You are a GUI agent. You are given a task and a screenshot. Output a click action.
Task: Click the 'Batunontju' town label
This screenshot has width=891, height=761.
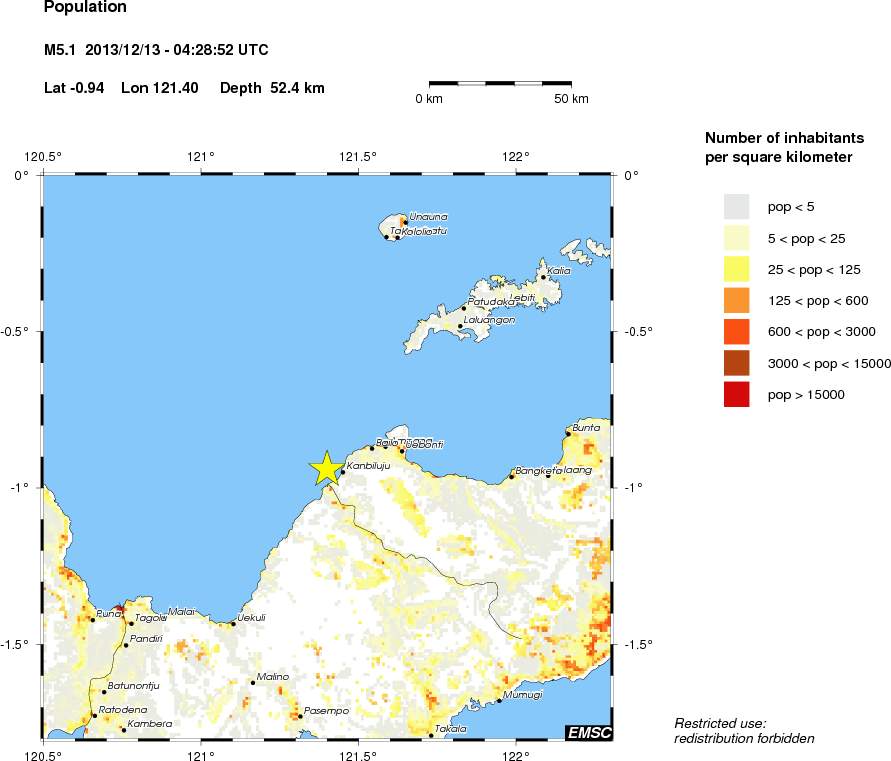click(x=134, y=686)
